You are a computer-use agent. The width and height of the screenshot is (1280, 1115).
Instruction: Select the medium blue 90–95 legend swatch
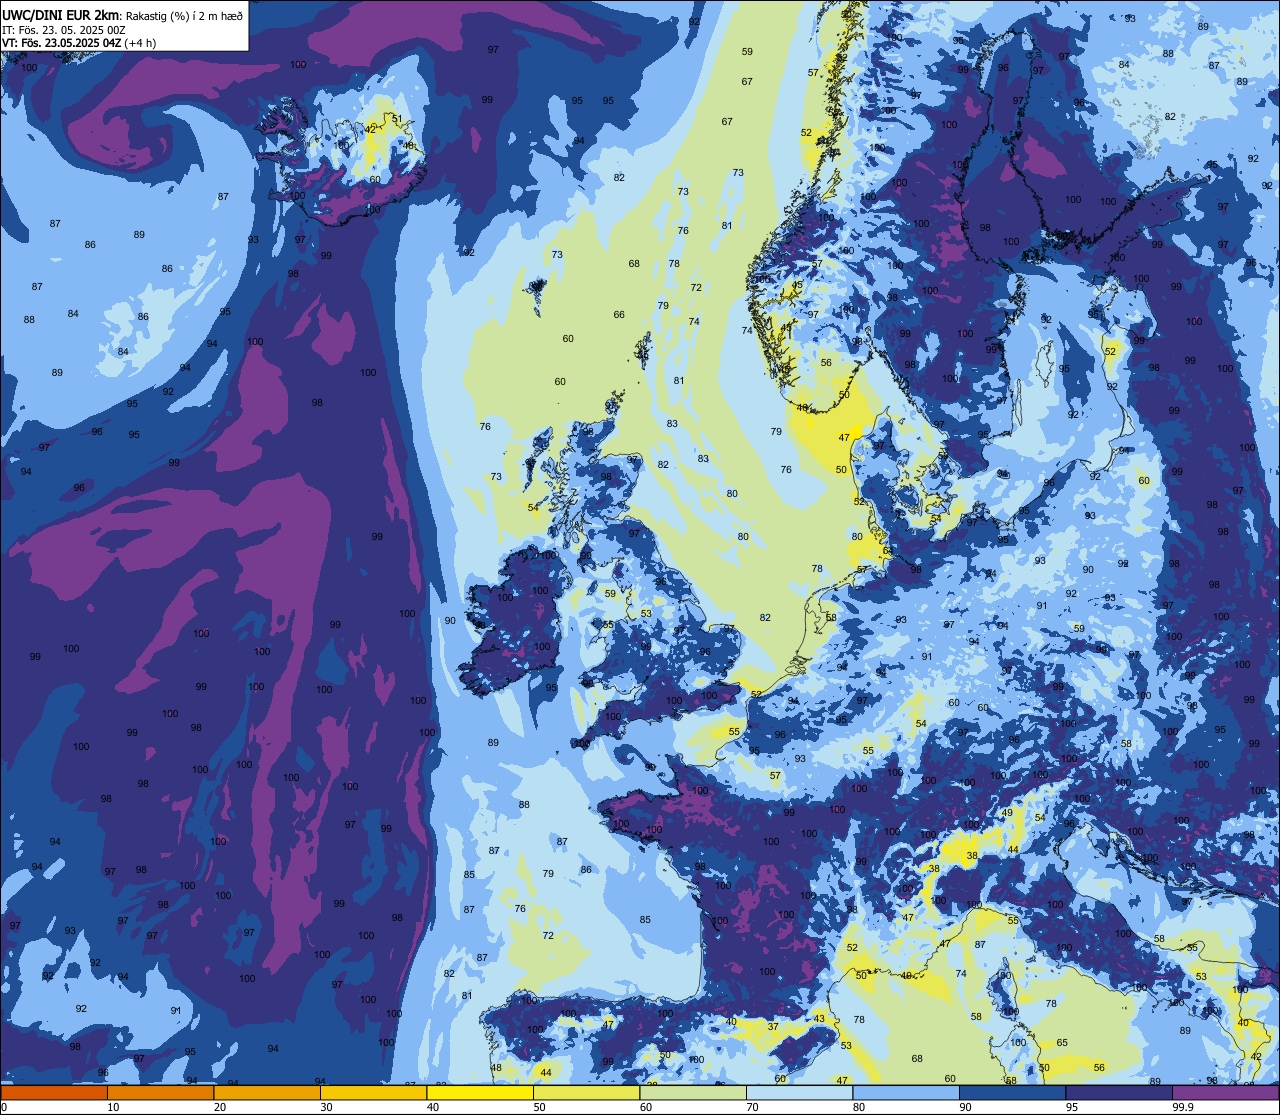coord(1012,1092)
